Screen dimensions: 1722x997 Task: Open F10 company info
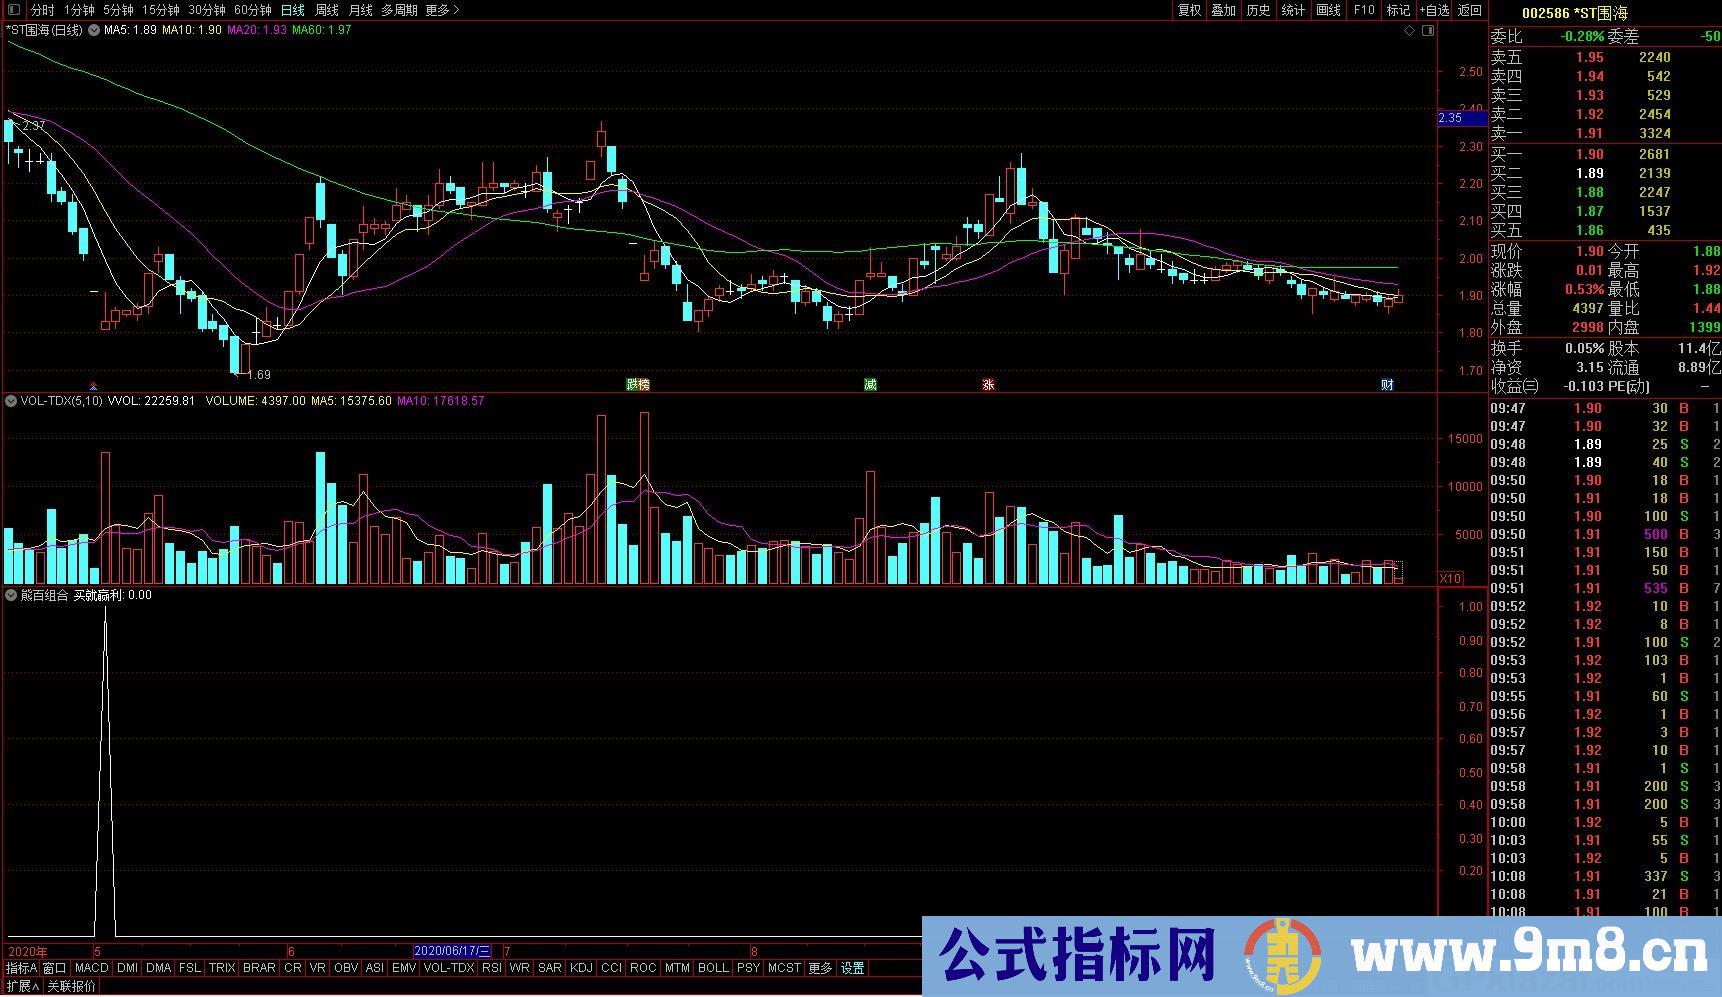click(x=1364, y=10)
